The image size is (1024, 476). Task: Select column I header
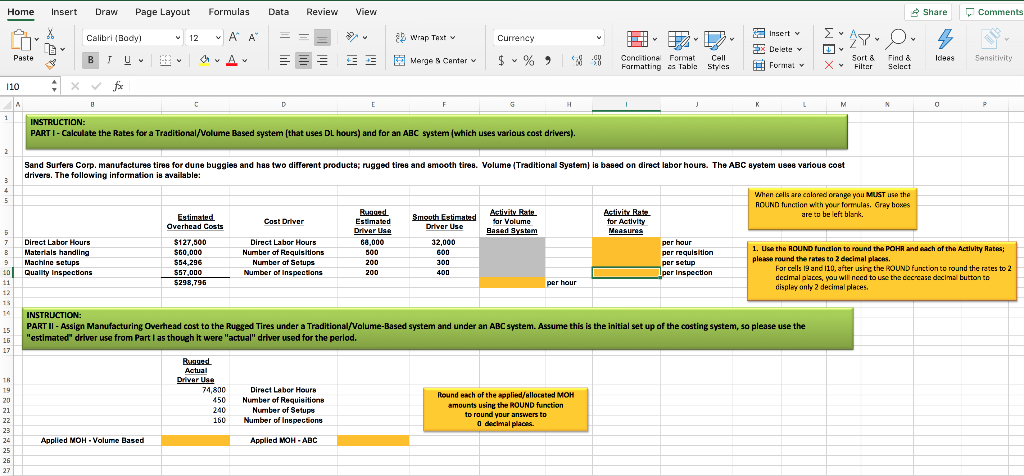tap(626, 103)
